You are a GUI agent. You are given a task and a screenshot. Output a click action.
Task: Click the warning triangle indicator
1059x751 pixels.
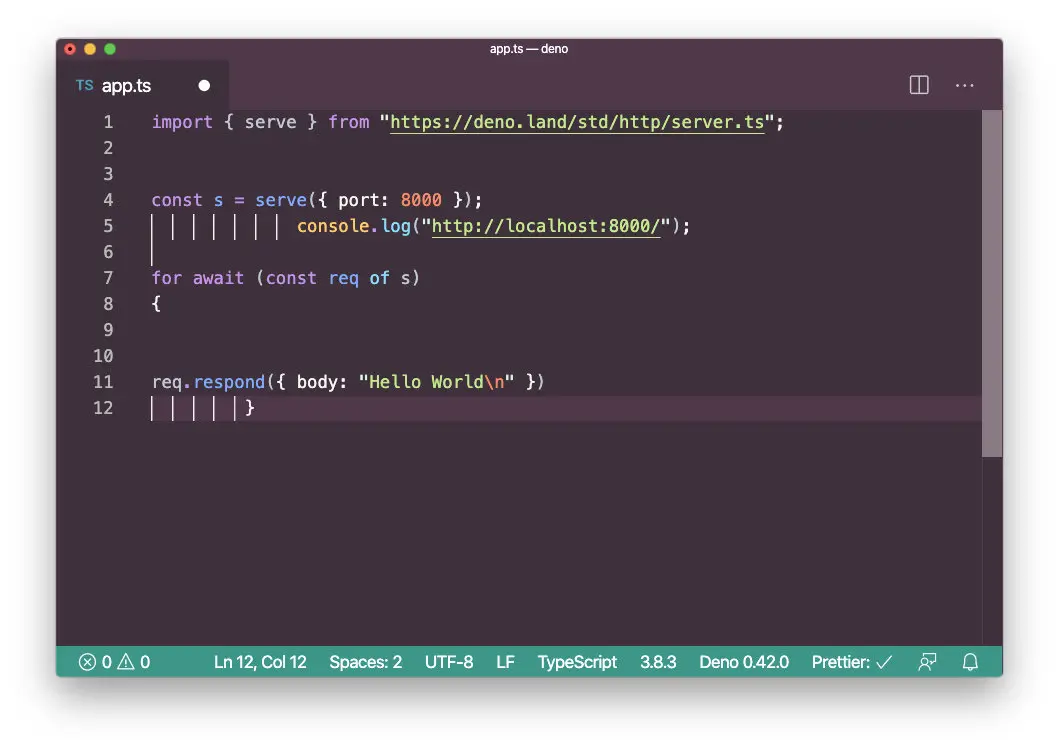coord(126,662)
